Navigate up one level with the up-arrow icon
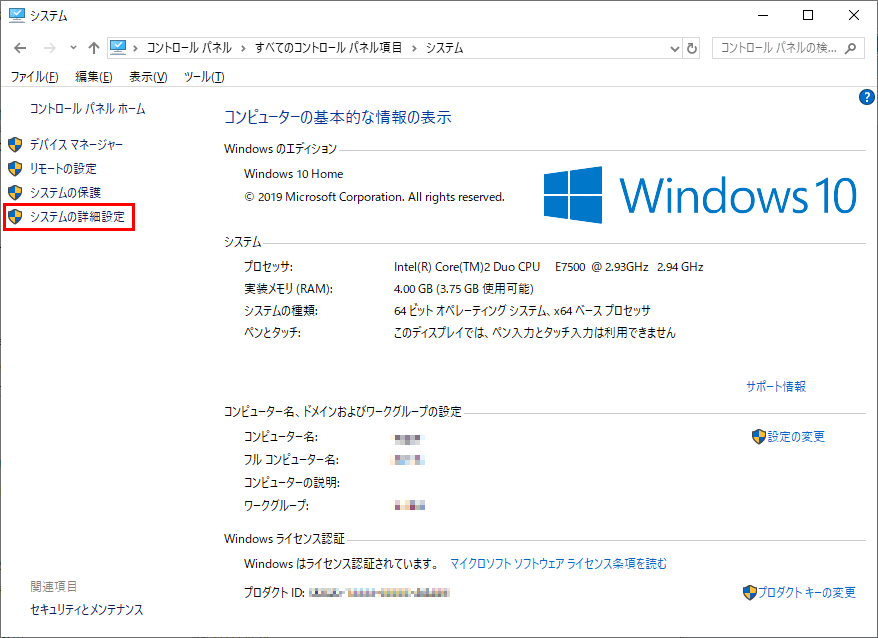The height and width of the screenshot is (638, 878). [93, 47]
